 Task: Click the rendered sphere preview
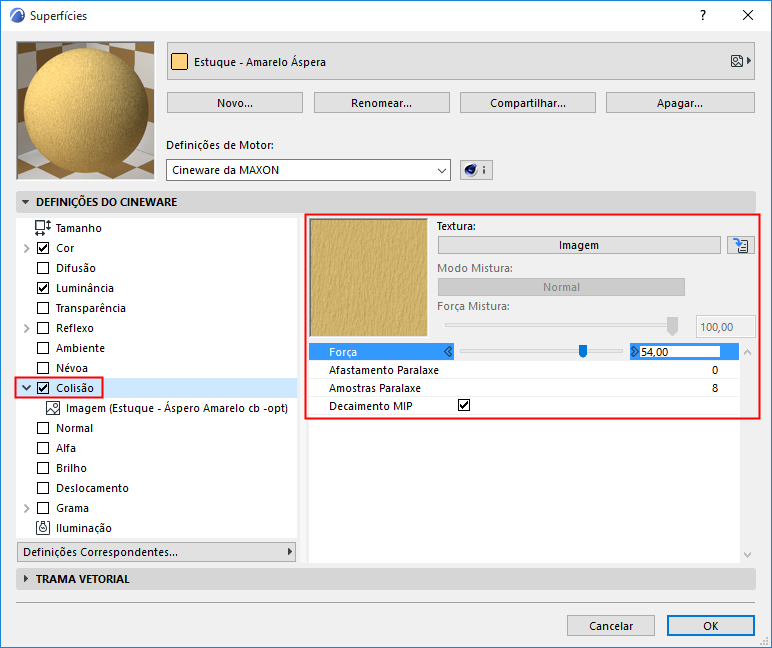click(86, 111)
